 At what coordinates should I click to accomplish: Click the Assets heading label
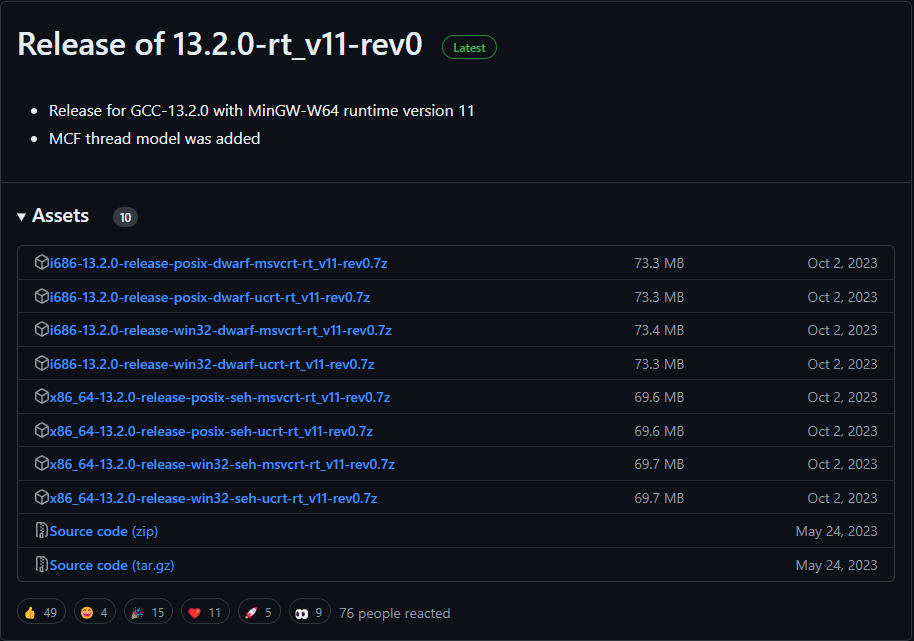(x=61, y=216)
